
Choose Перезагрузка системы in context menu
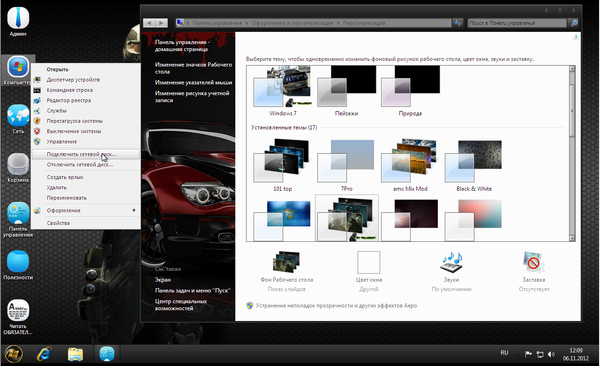[86, 121]
